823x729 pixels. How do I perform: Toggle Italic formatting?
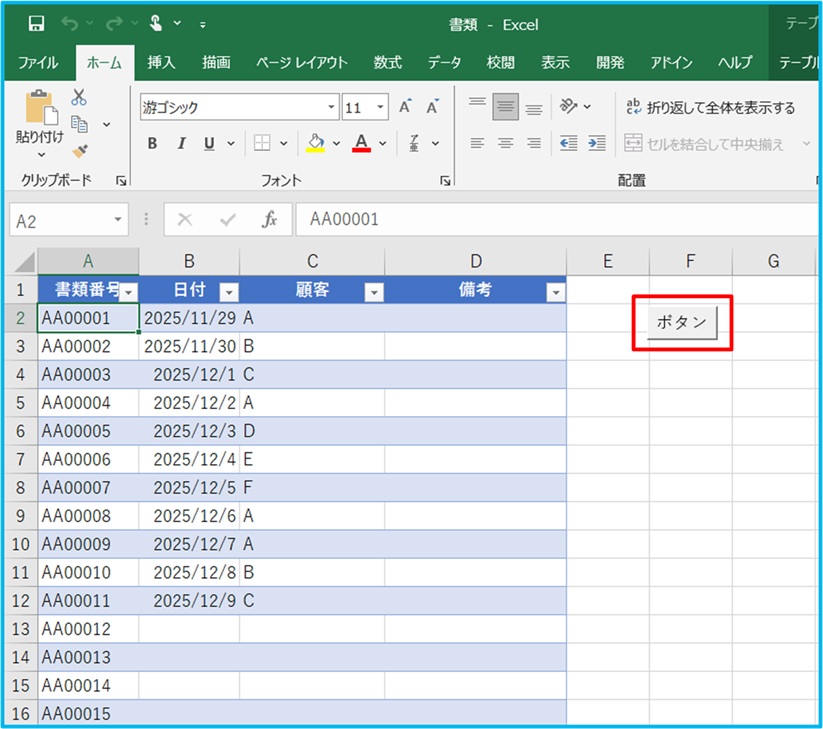(180, 144)
